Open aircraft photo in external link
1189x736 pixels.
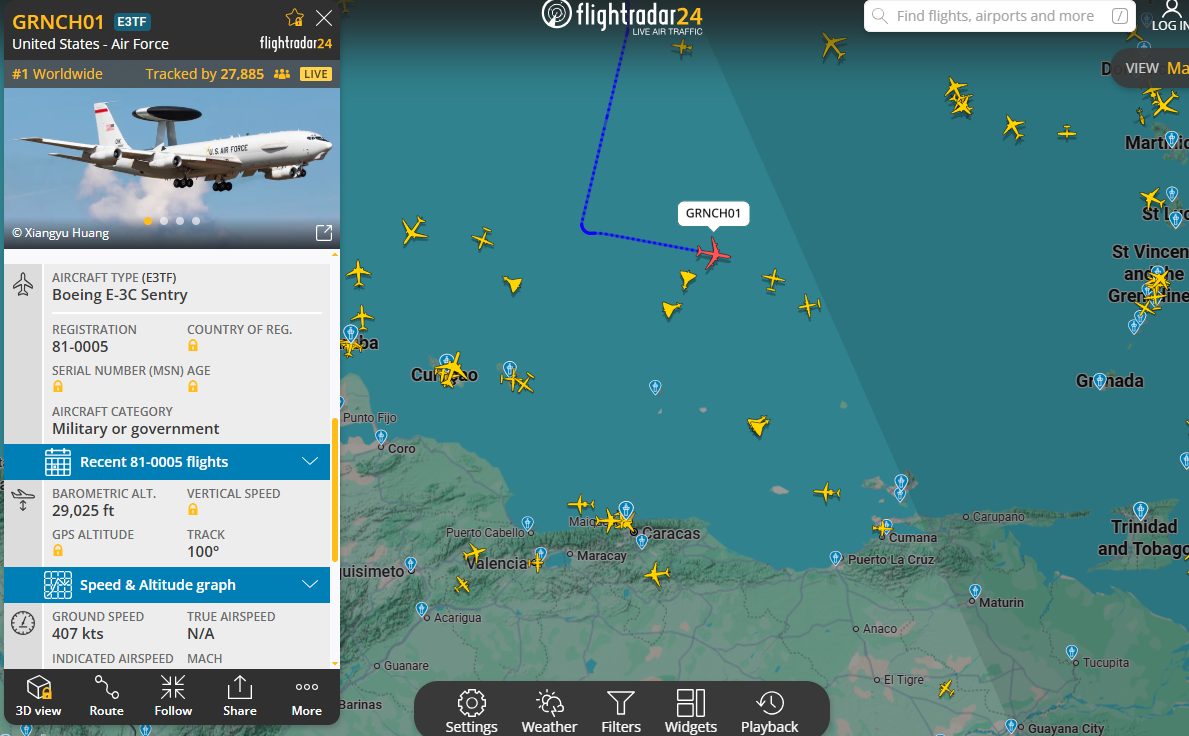tap(324, 233)
